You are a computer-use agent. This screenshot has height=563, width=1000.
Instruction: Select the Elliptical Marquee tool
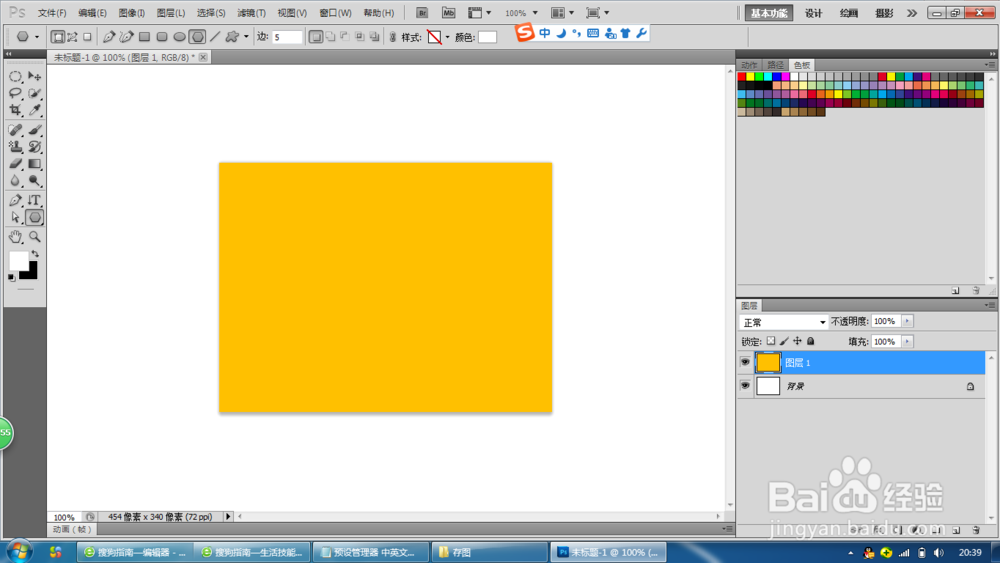15,77
